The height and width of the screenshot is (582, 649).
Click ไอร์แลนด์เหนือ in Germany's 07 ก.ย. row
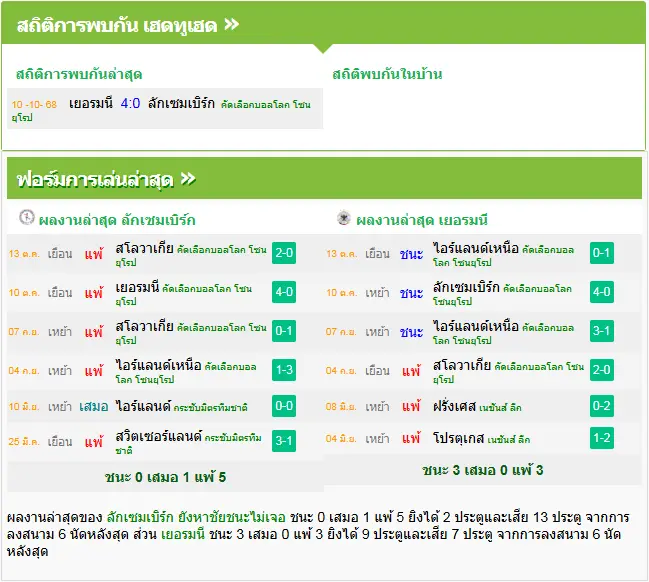pyautogui.click(x=476, y=326)
